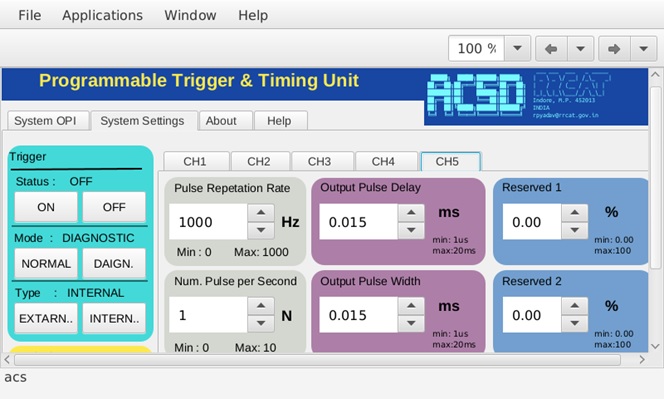This screenshot has width=664, height=399.
Task: Switch to channel tab CH3
Action: 323,161
